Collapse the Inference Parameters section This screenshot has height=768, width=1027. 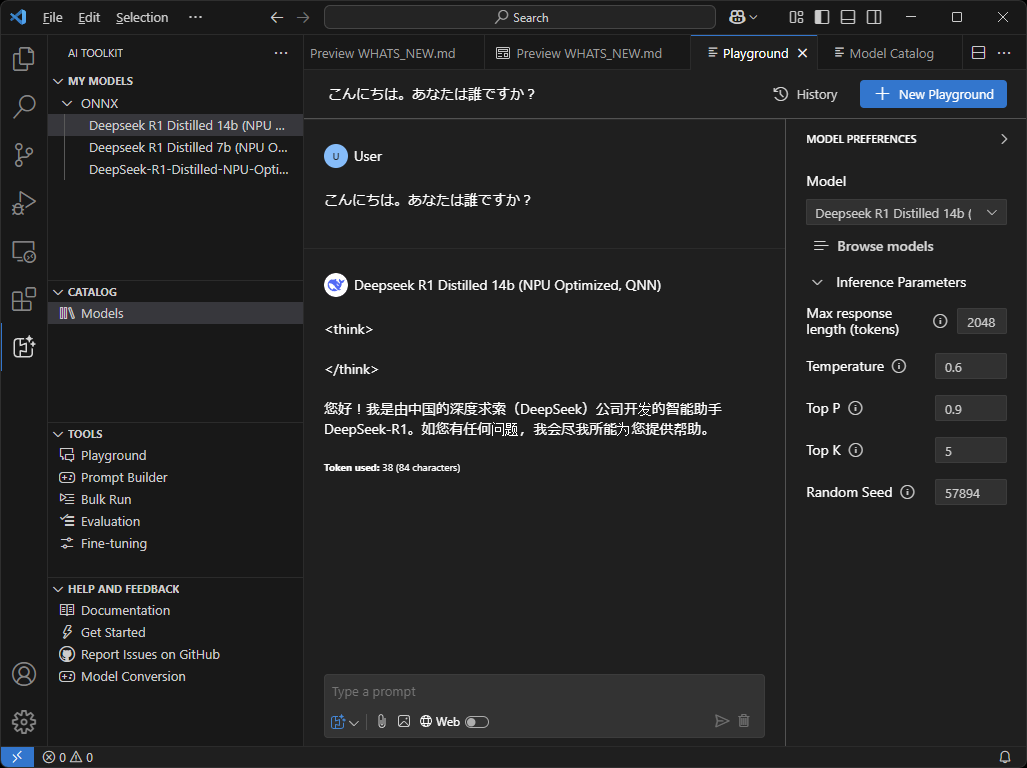(818, 282)
